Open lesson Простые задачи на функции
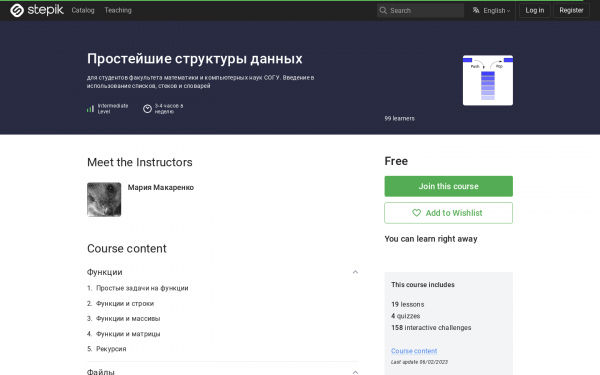 142,288
